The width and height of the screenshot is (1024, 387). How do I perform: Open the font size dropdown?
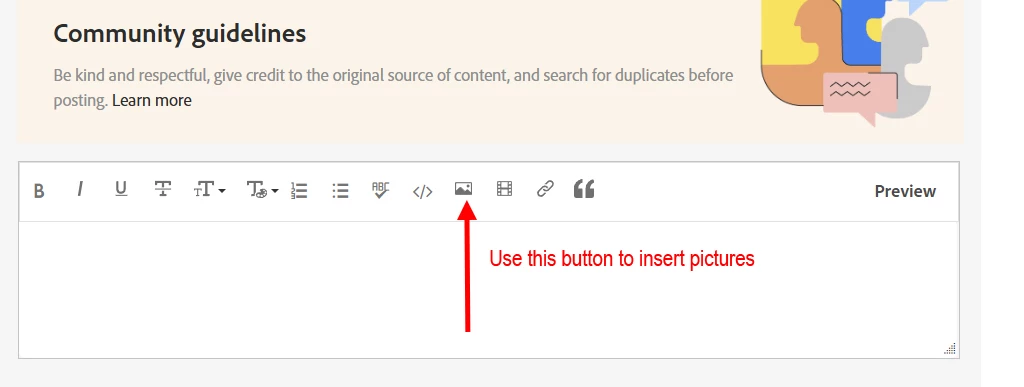(x=210, y=190)
